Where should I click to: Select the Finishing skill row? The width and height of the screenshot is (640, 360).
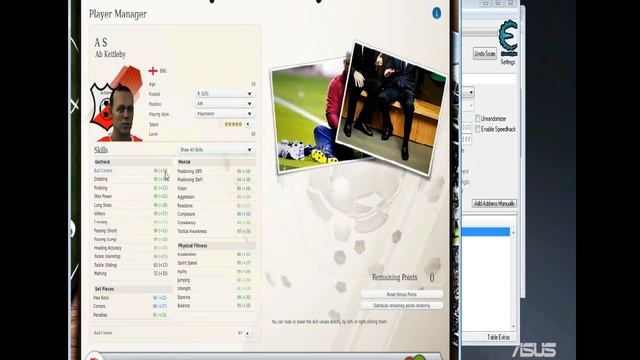tap(131, 188)
